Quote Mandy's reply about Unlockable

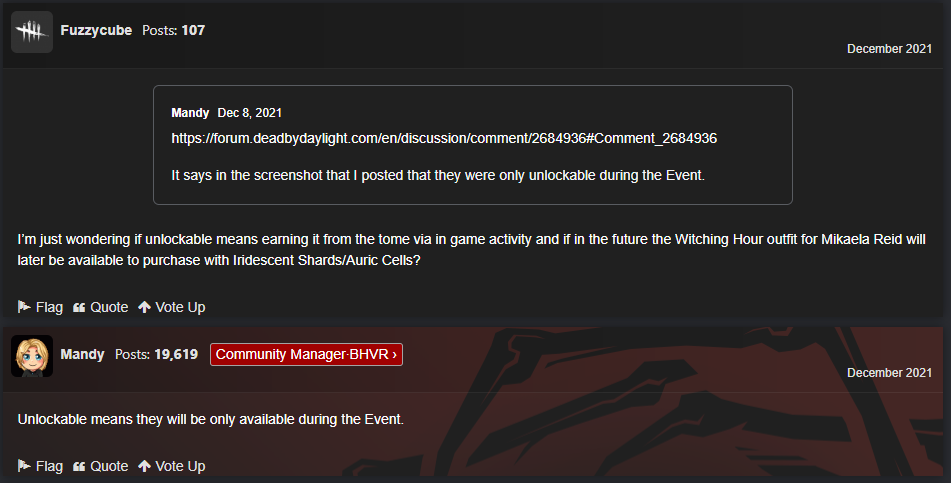pos(101,466)
